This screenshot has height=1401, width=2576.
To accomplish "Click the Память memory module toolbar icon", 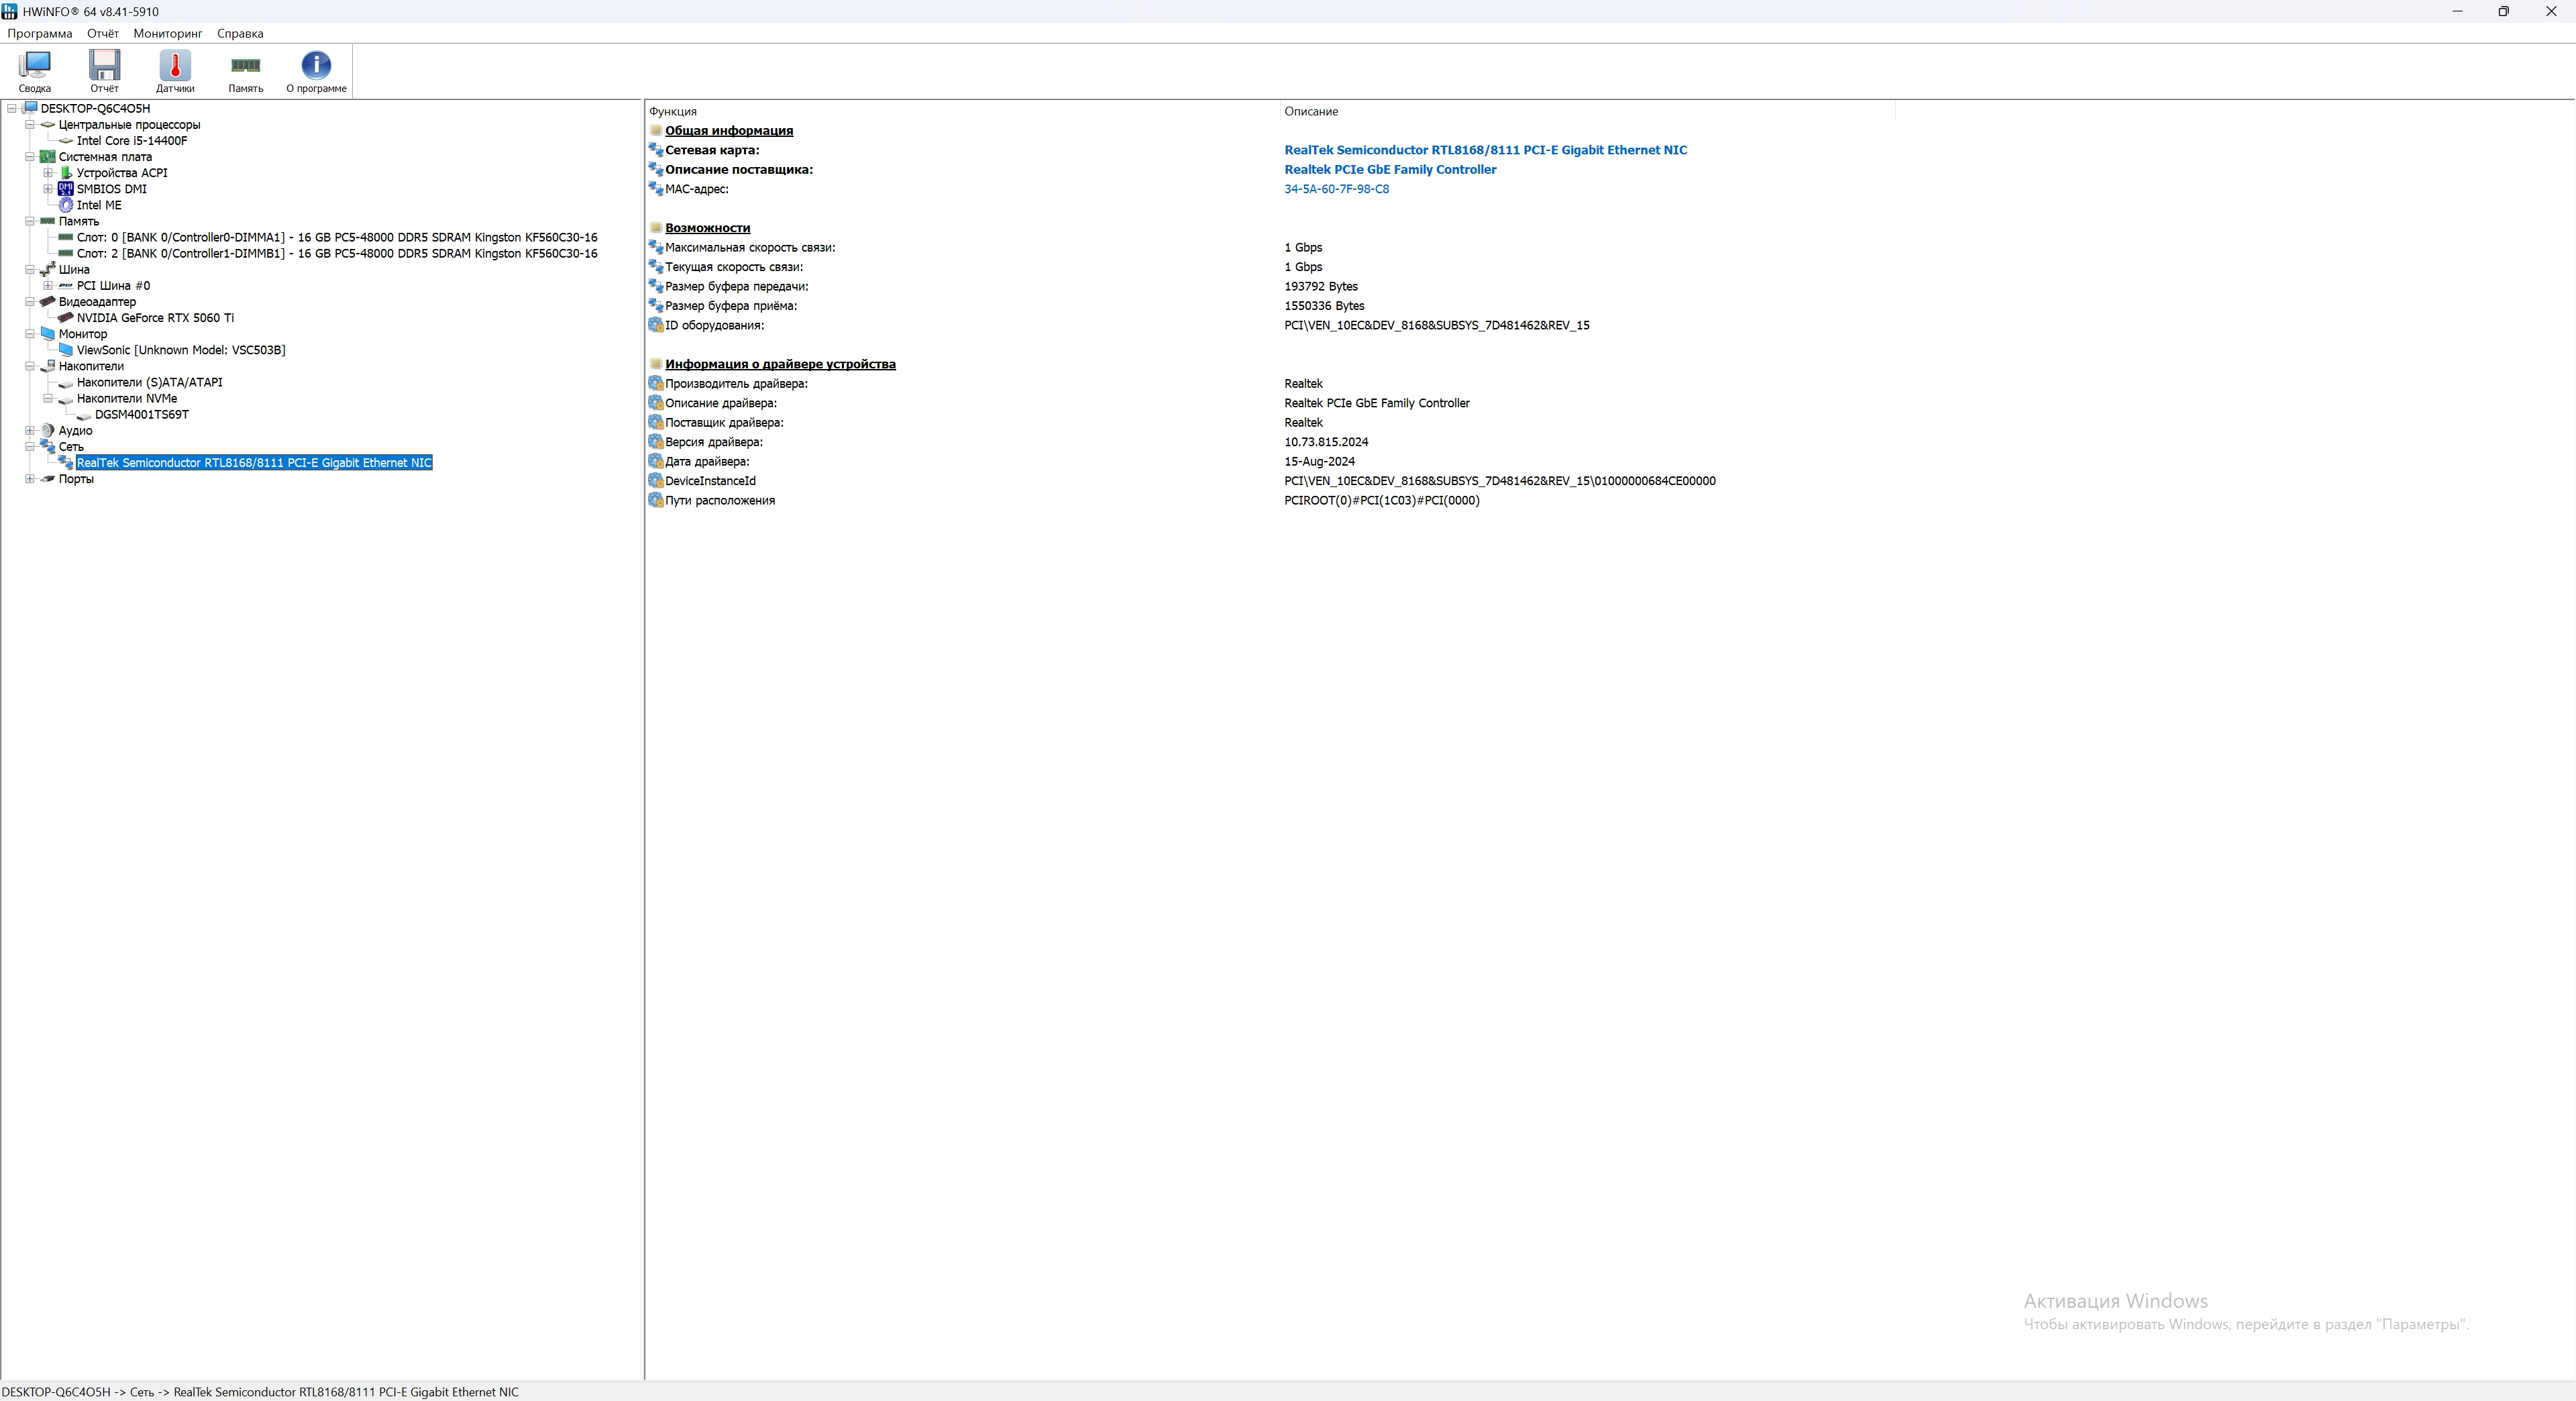I will tap(245, 70).
